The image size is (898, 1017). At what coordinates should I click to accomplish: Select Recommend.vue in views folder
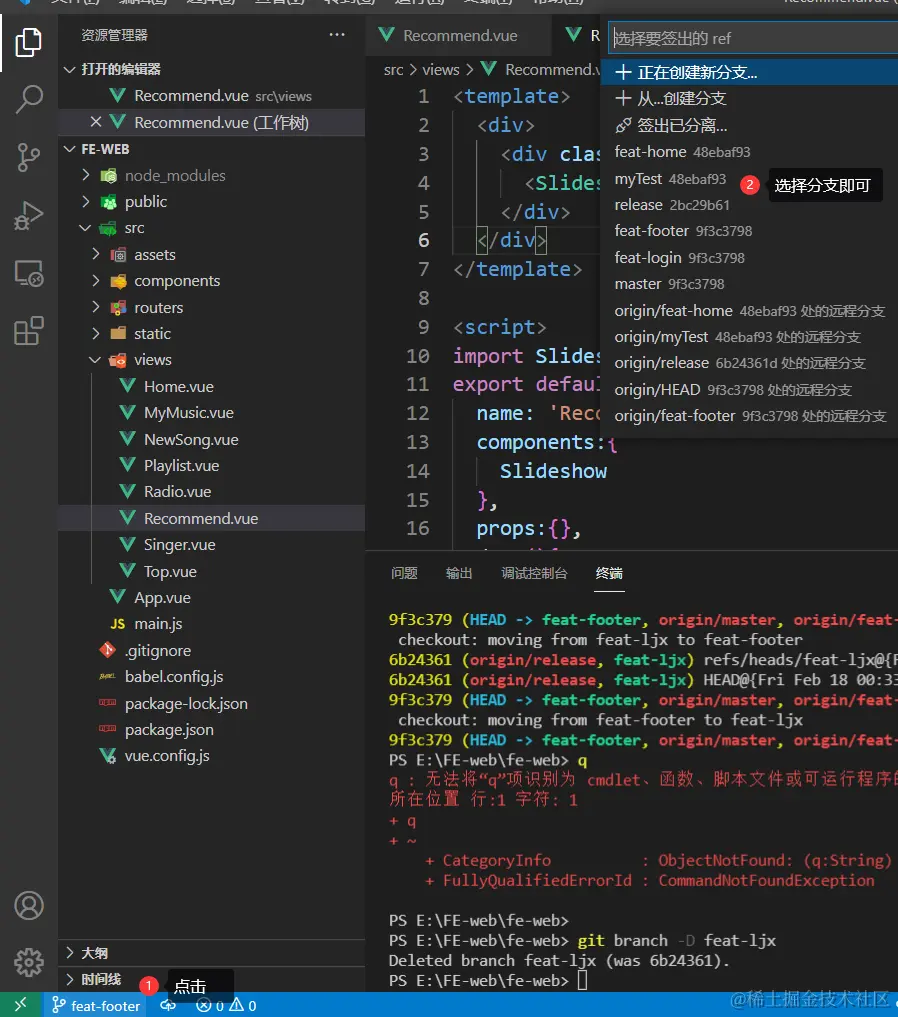pyautogui.click(x=211, y=518)
